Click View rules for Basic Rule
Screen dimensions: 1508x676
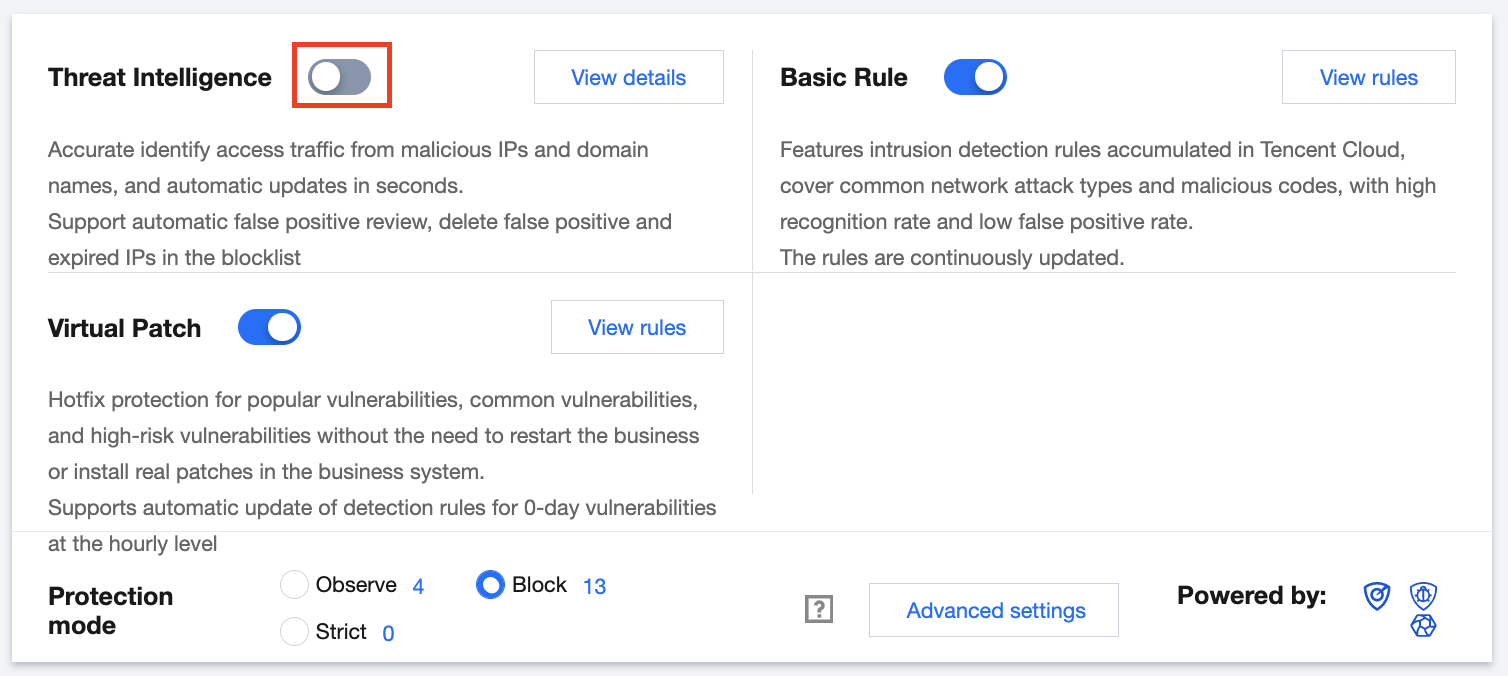[1368, 77]
